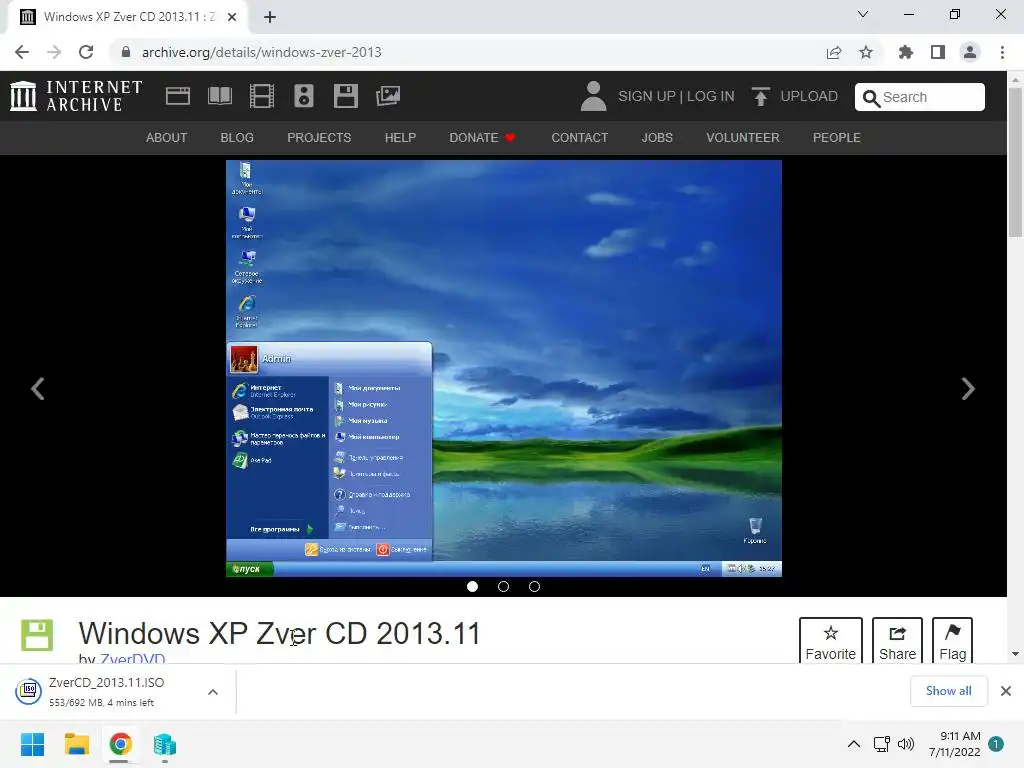Screen dimensions: 1024x768
Task: Open the ZverDVD author link
Action: tap(133, 658)
